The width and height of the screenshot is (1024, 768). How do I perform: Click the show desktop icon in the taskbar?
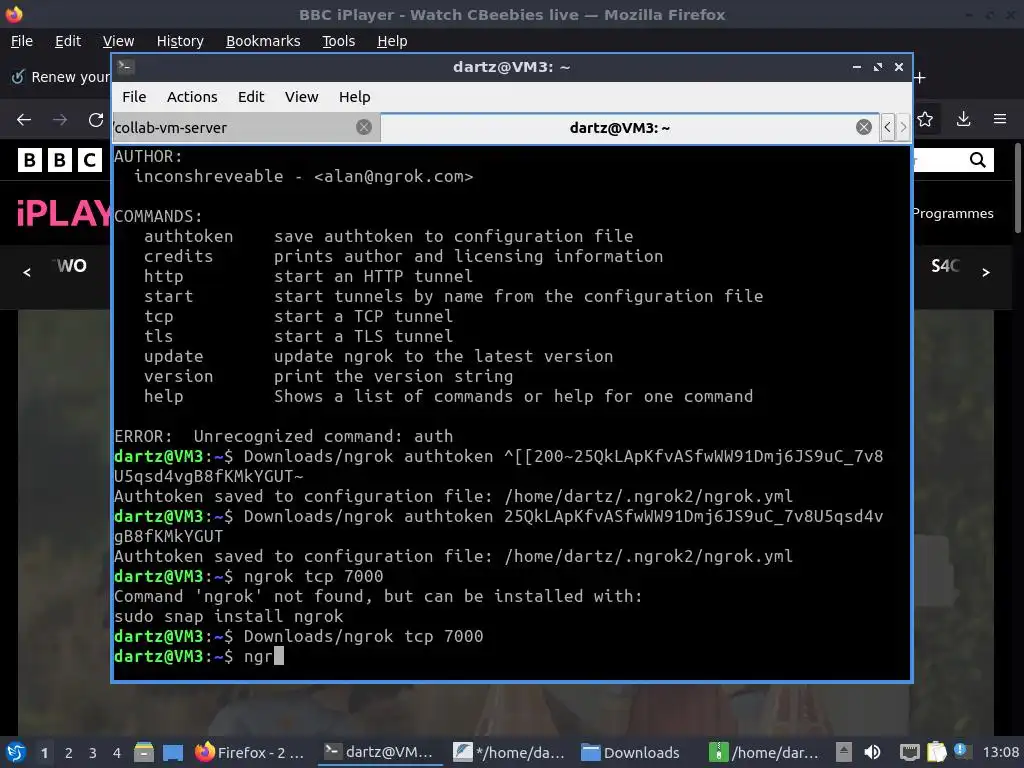coord(172,752)
